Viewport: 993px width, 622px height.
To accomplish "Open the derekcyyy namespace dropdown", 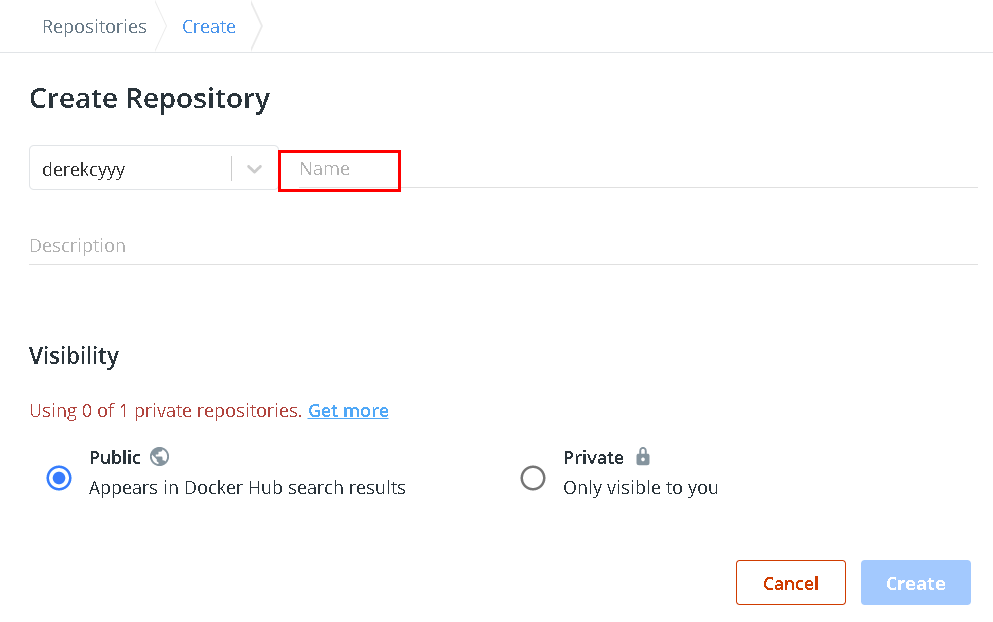I will tap(130, 169).
